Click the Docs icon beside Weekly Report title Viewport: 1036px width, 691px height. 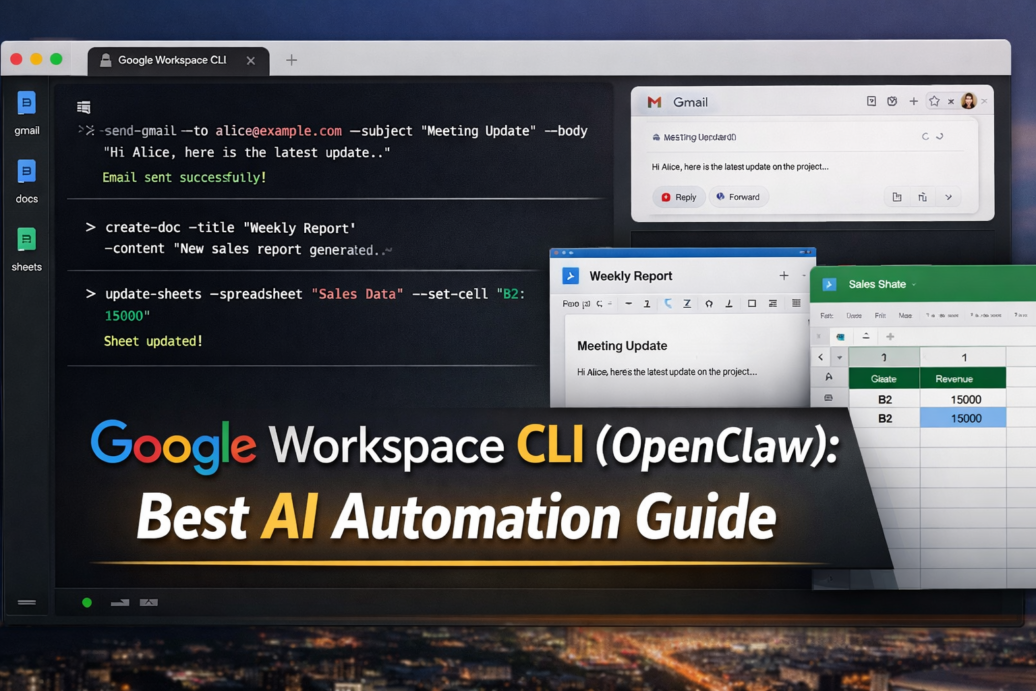point(570,276)
